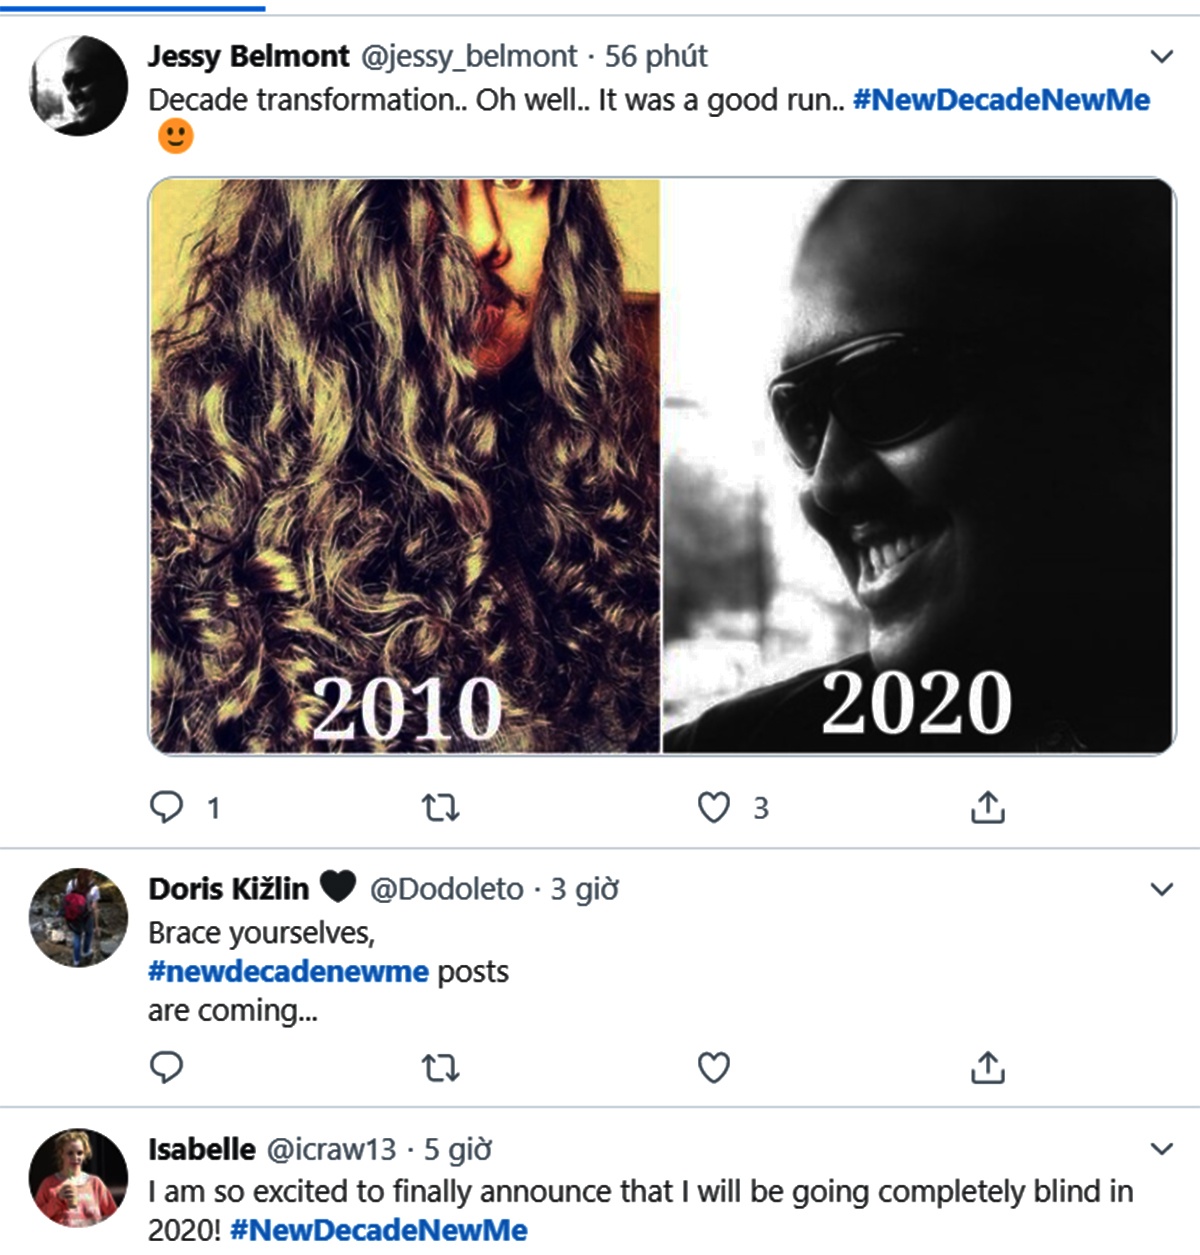Image resolution: width=1200 pixels, height=1255 pixels.
Task: Open the 2020 black-and-white photo
Action: (x=918, y=466)
